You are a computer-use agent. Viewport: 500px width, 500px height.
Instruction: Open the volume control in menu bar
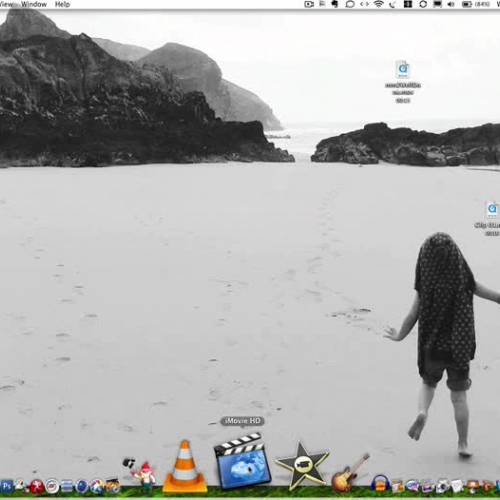coord(451,4)
